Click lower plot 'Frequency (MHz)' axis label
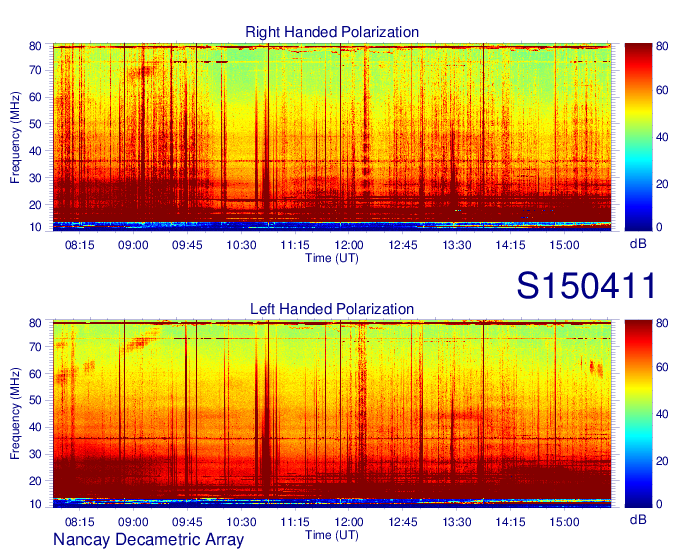Viewport: 680px width, 552px height. click(15, 413)
